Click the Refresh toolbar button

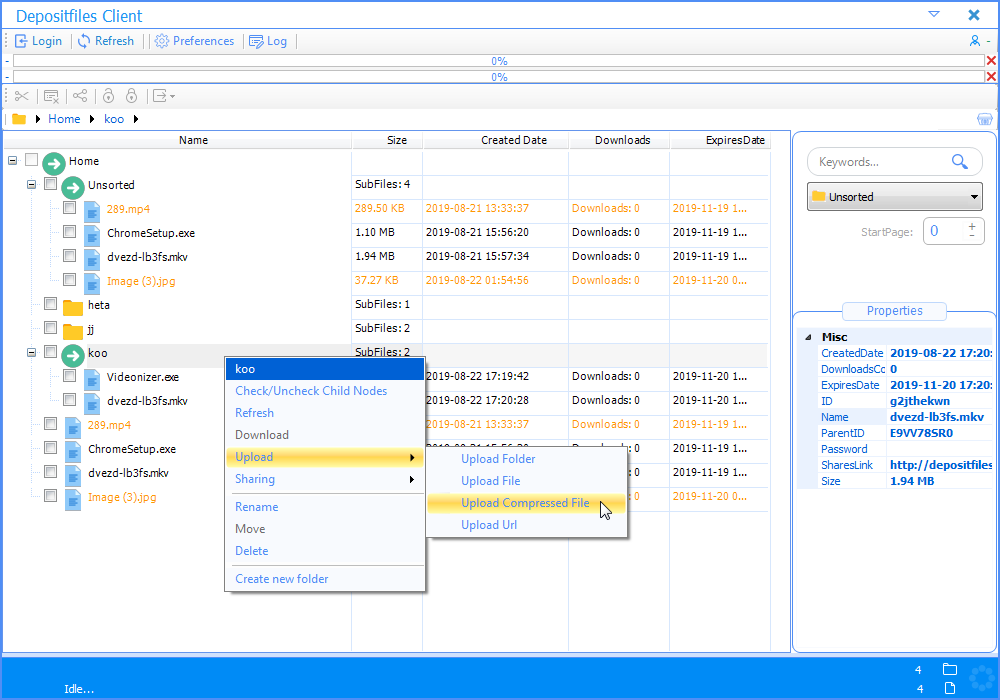click(x=106, y=41)
